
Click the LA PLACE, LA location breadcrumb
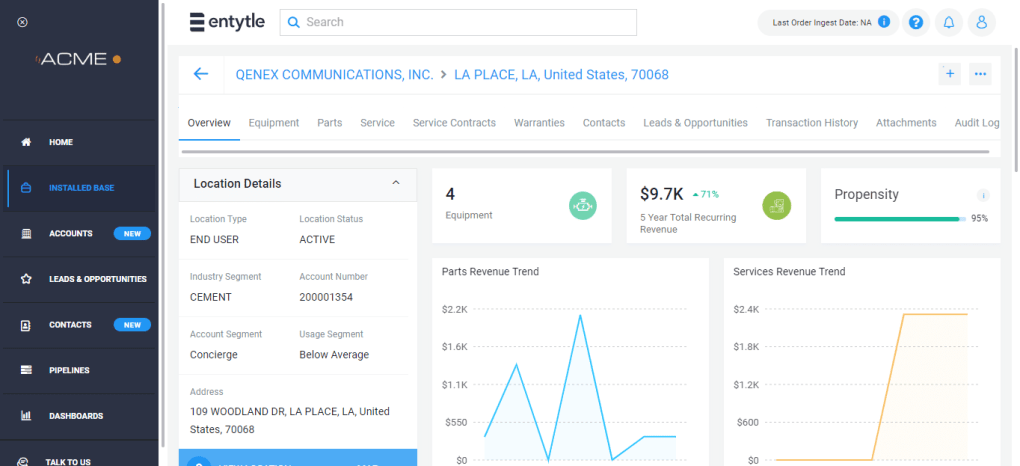561,74
